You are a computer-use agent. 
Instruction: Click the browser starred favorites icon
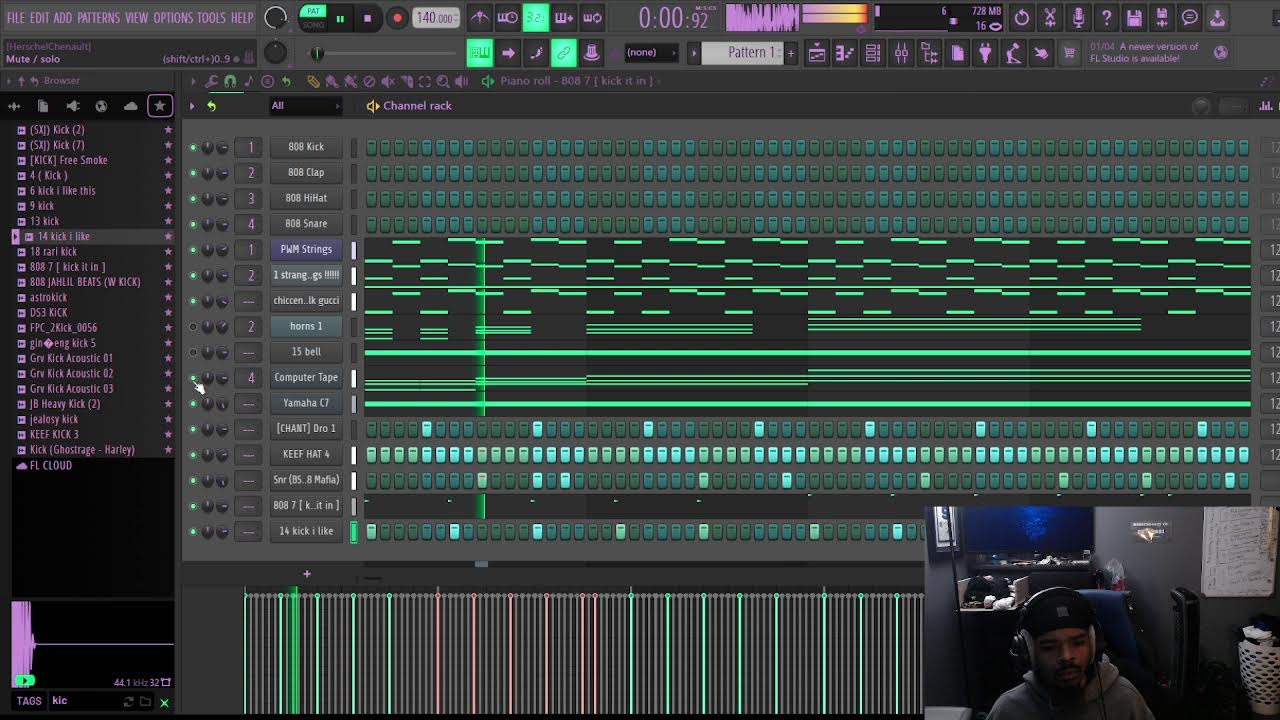(159, 105)
